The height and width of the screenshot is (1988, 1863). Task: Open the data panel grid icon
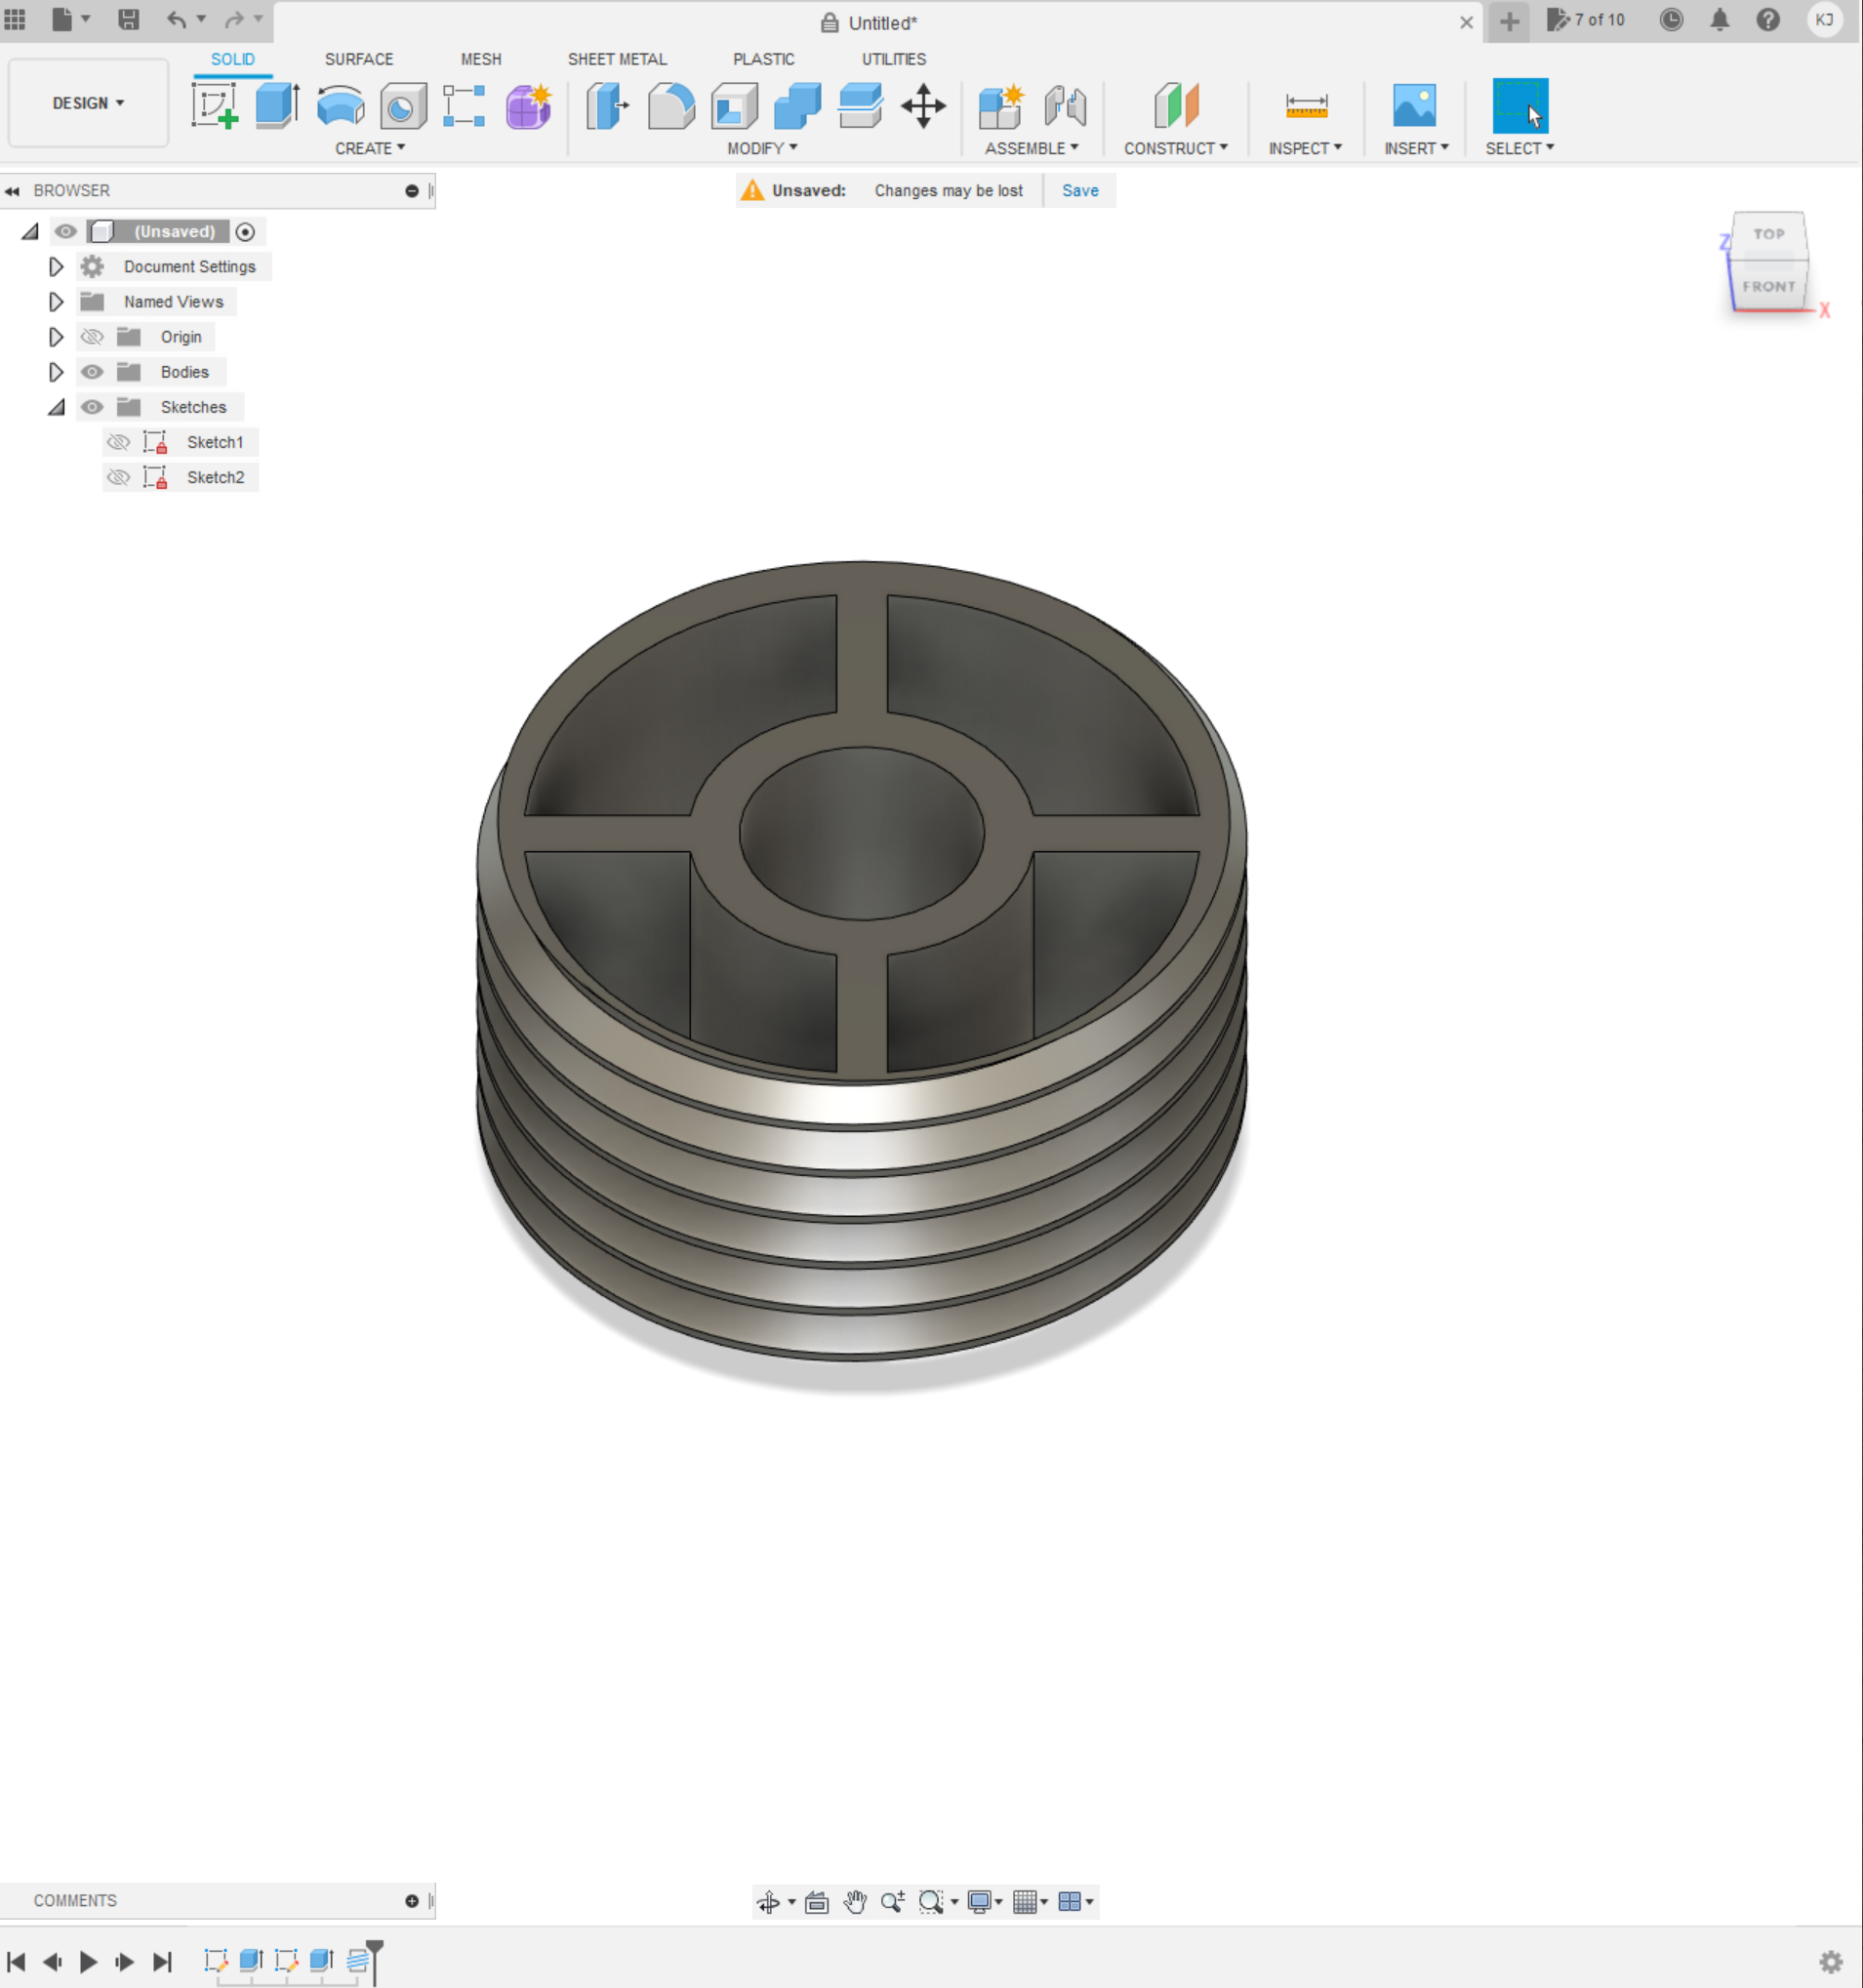point(15,19)
